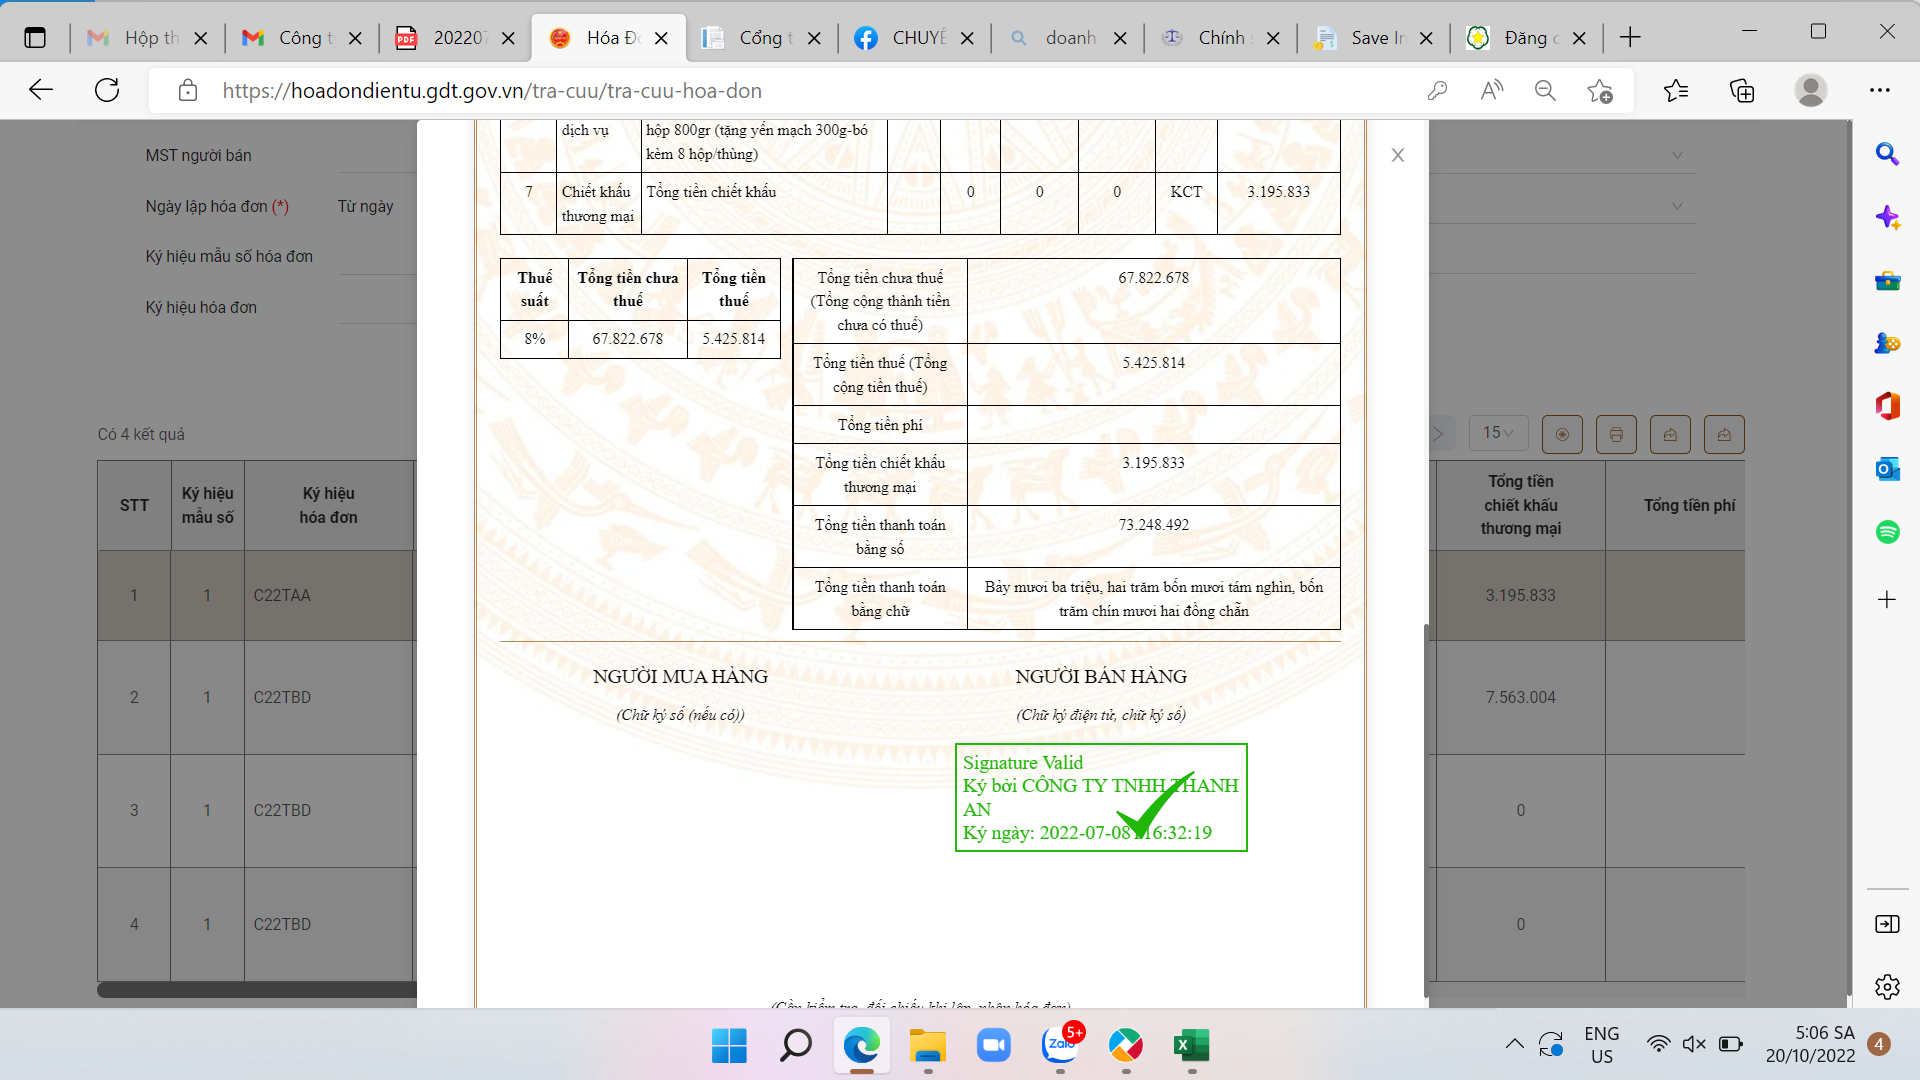1920x1080 pixels.
Task: Open Edge settings and more menu
Action: (x=1880, y=91)
